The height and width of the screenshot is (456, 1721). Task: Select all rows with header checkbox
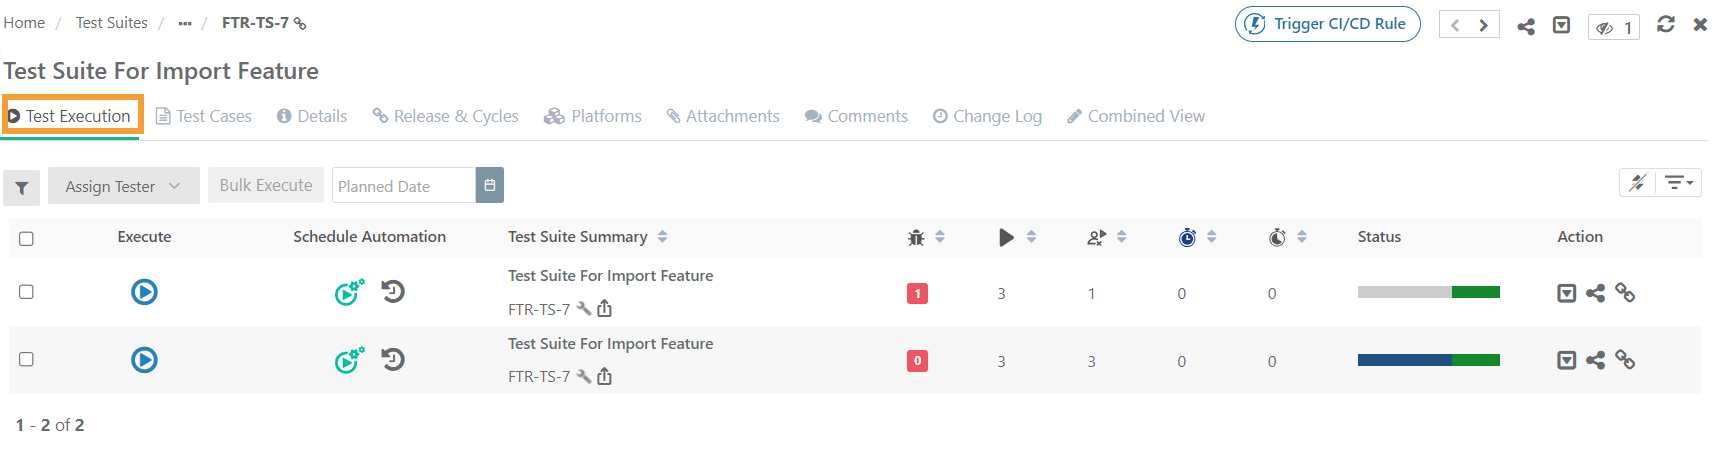[27, 239]
